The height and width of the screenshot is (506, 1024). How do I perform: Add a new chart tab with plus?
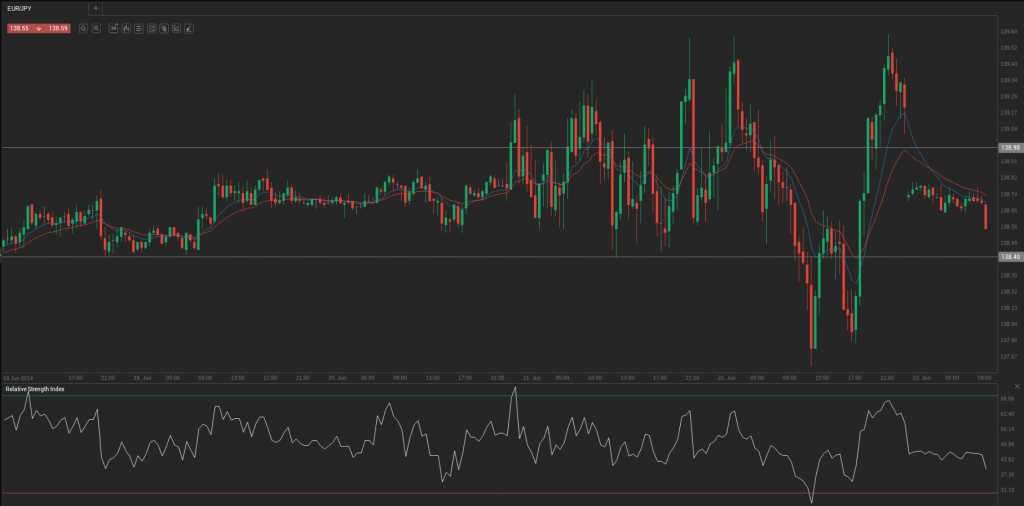96,7
